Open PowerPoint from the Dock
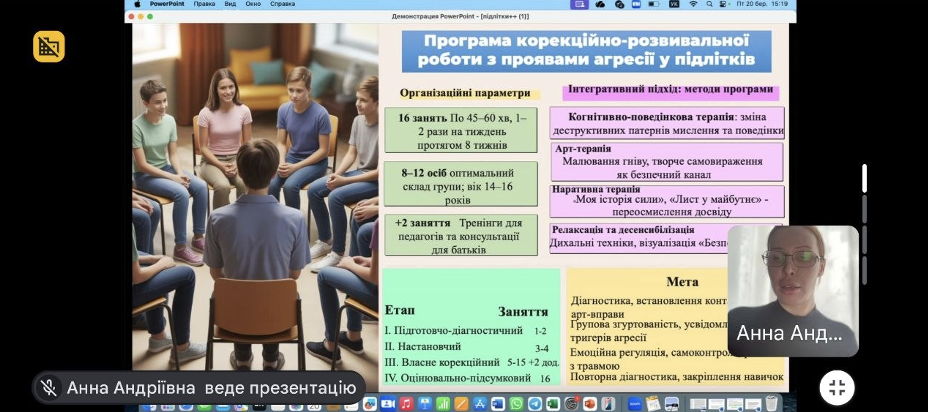 click(x=589, y=404)
